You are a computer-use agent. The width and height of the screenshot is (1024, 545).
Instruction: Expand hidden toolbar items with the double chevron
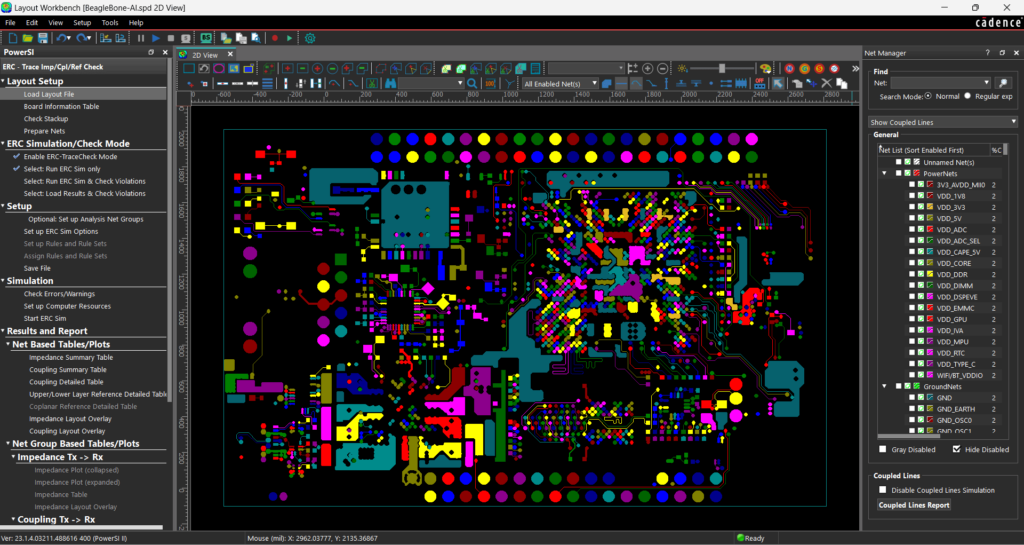[x=856, y=69]
